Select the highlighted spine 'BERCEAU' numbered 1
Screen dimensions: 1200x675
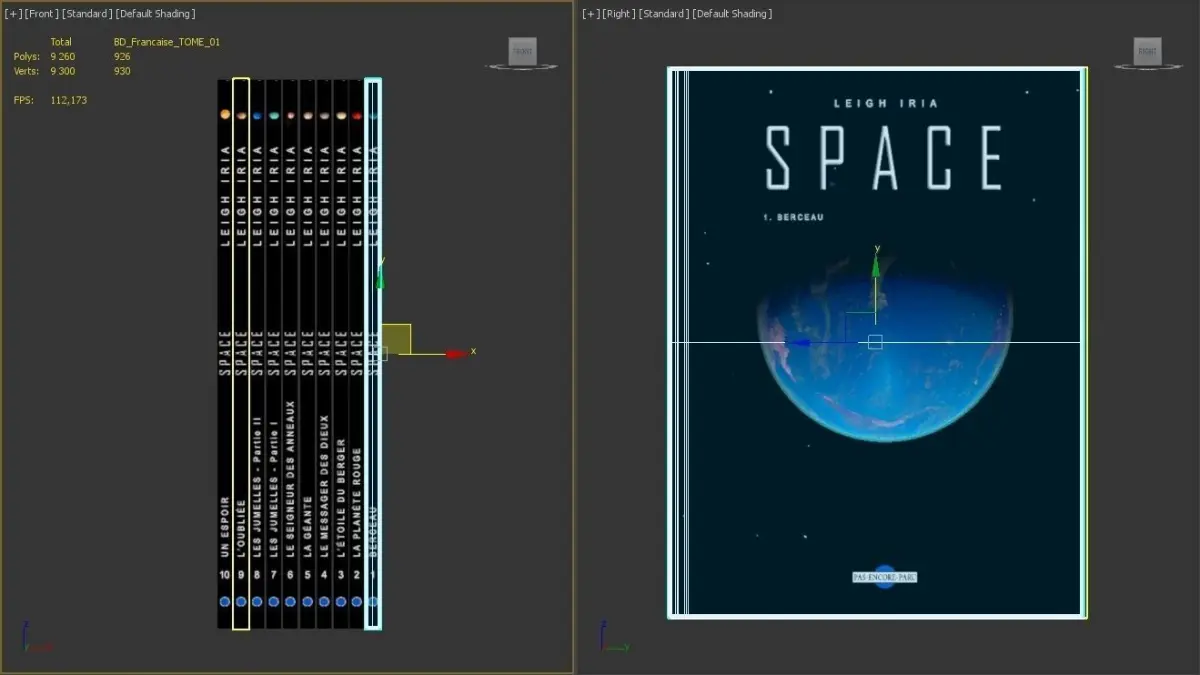(x=373, y=354)
